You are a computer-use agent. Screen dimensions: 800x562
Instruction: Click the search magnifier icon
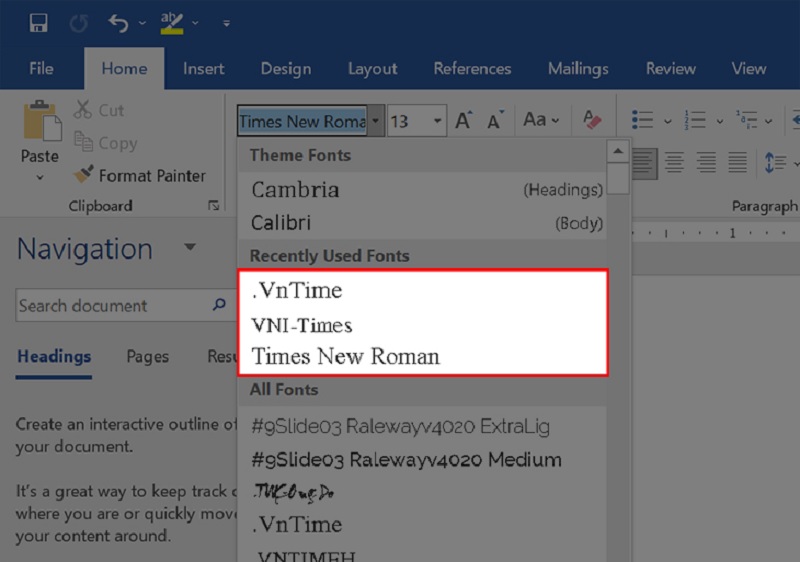[x=219, y=304]
